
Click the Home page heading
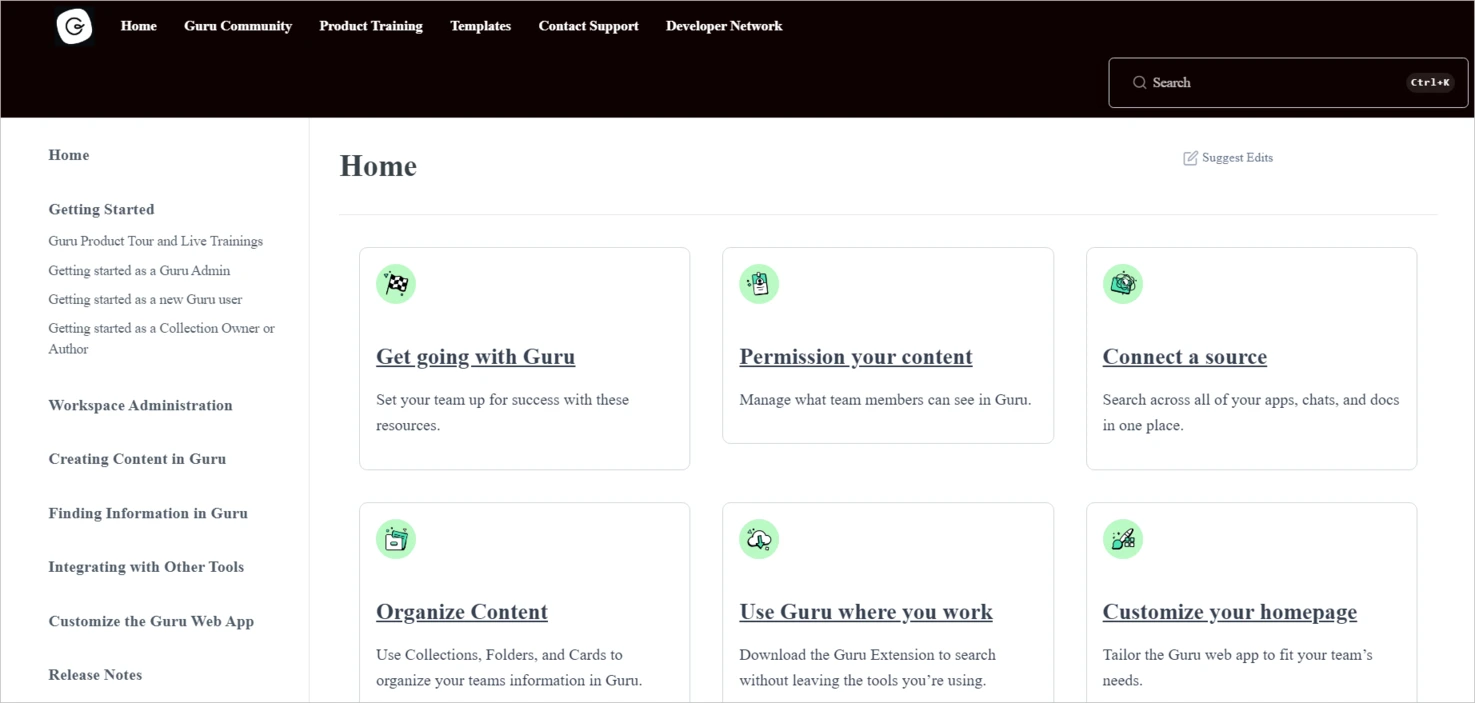click(x=378, y=166)
